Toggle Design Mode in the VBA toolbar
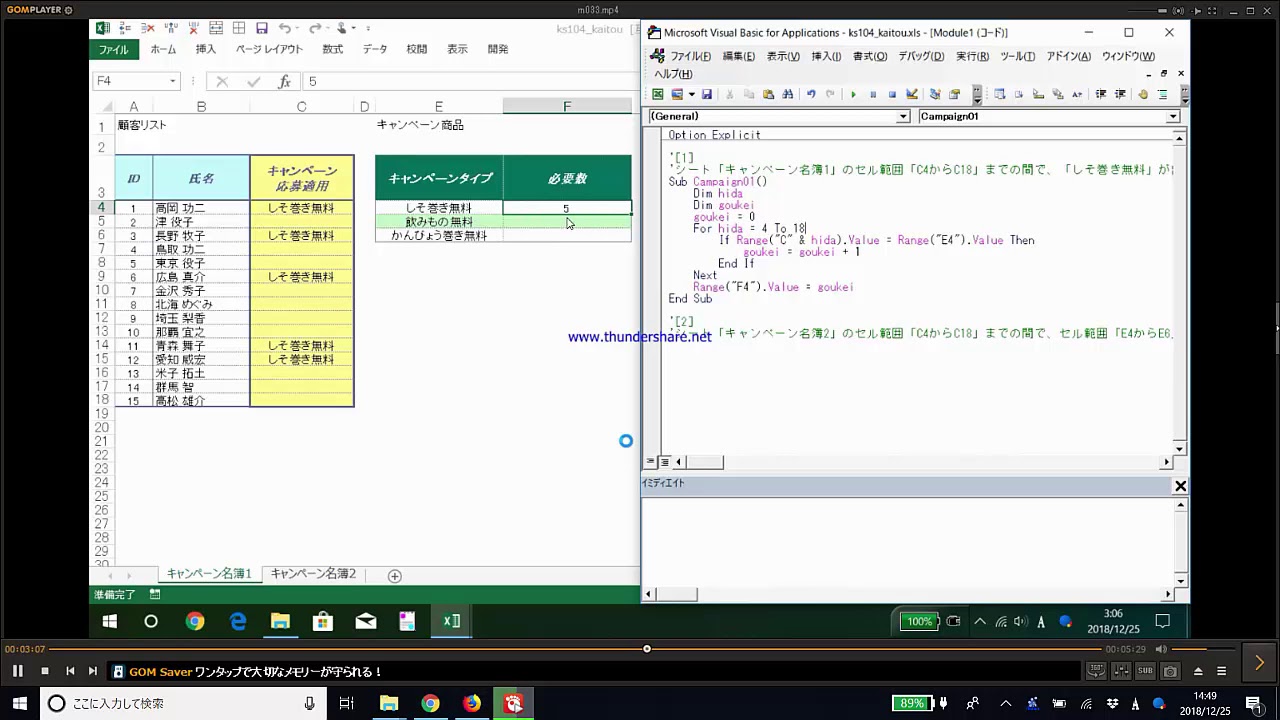 click(911, 94)
